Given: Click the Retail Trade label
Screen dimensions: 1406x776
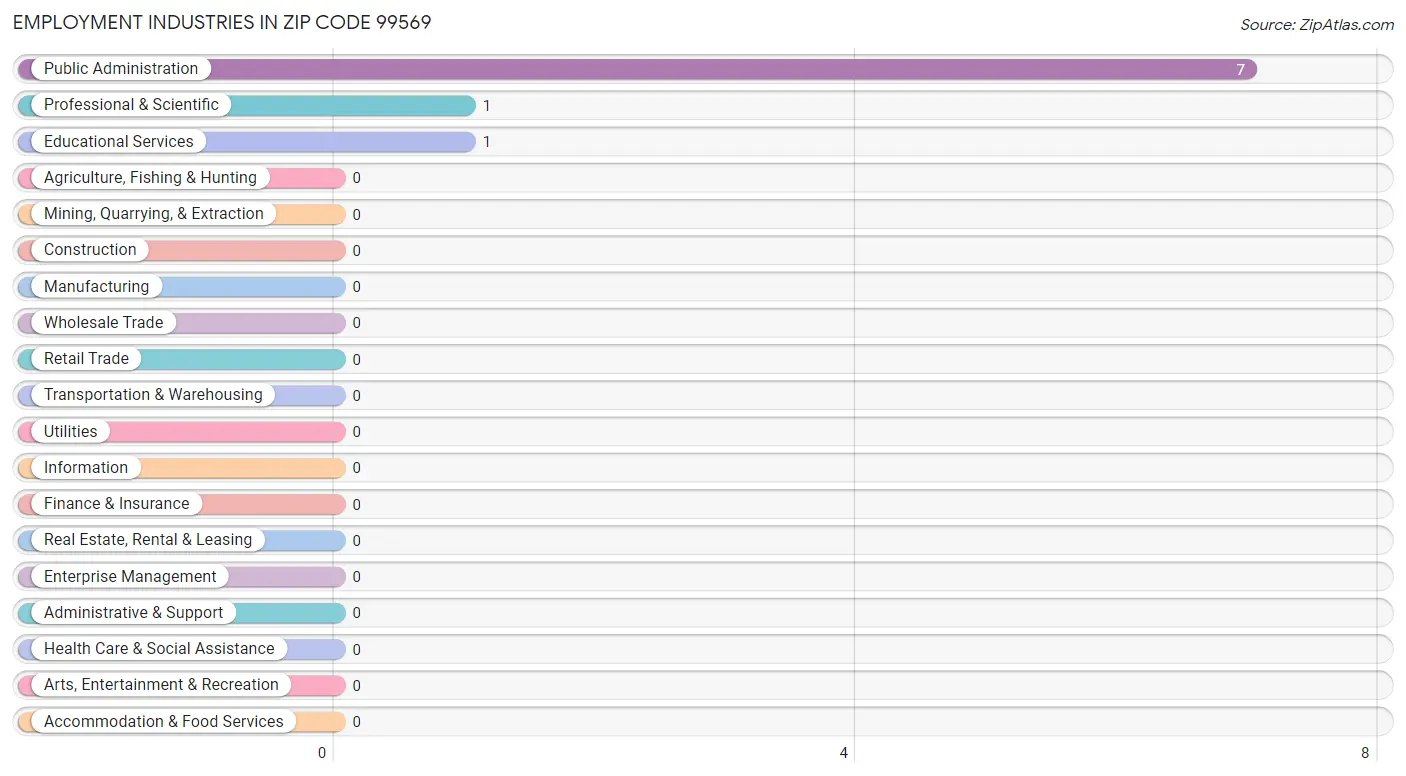Looking at the screenshot, I should pyautogui.click(x=86, y=359).
